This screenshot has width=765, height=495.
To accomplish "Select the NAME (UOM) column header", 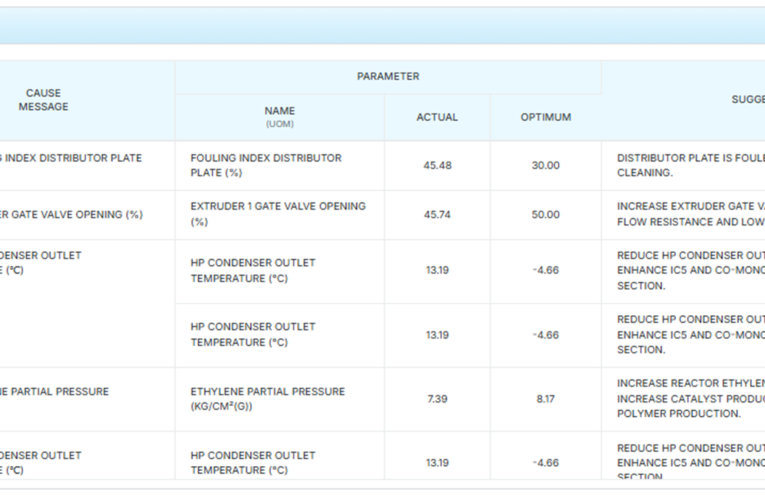I will (280, 117).
